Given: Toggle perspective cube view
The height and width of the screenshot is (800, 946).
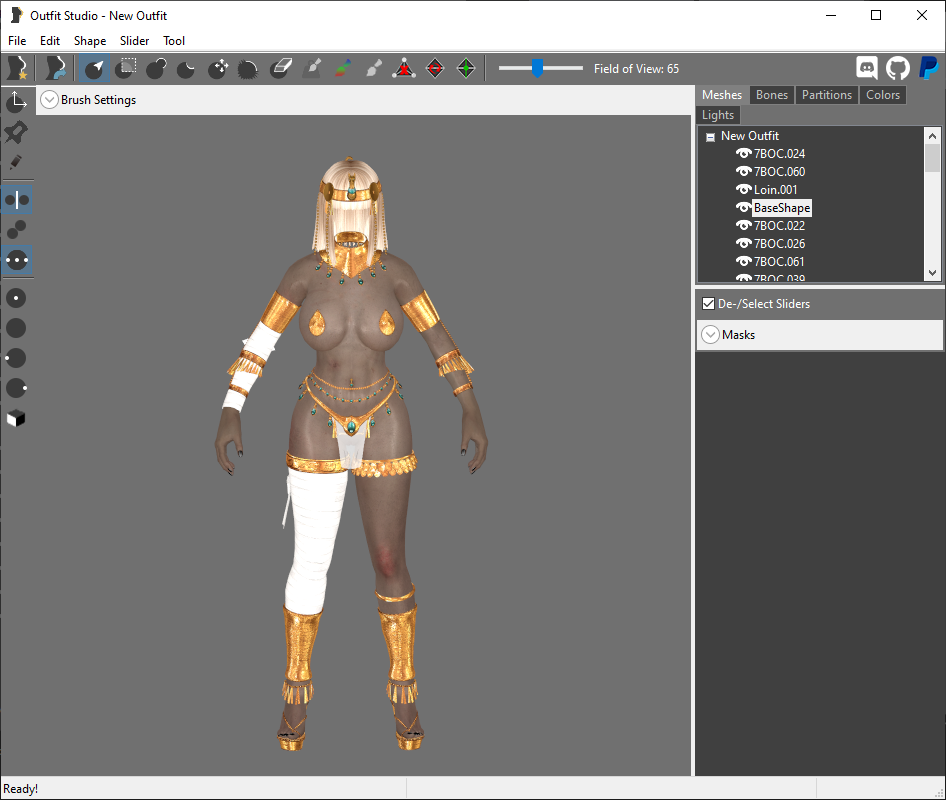Looking at the screenshot, I should 16,418.
